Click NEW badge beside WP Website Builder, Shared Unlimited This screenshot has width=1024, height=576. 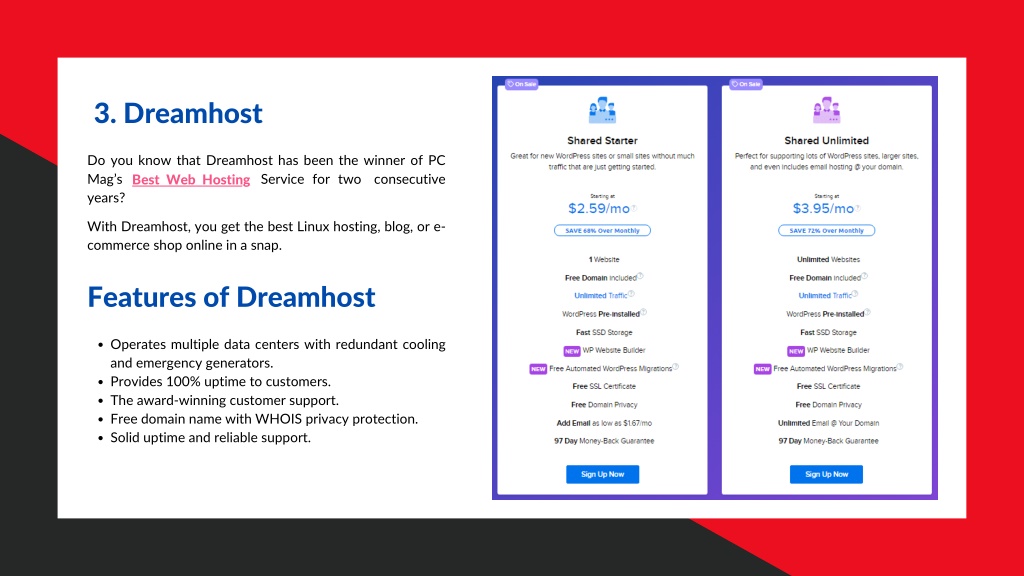click(x=795, y=351)
